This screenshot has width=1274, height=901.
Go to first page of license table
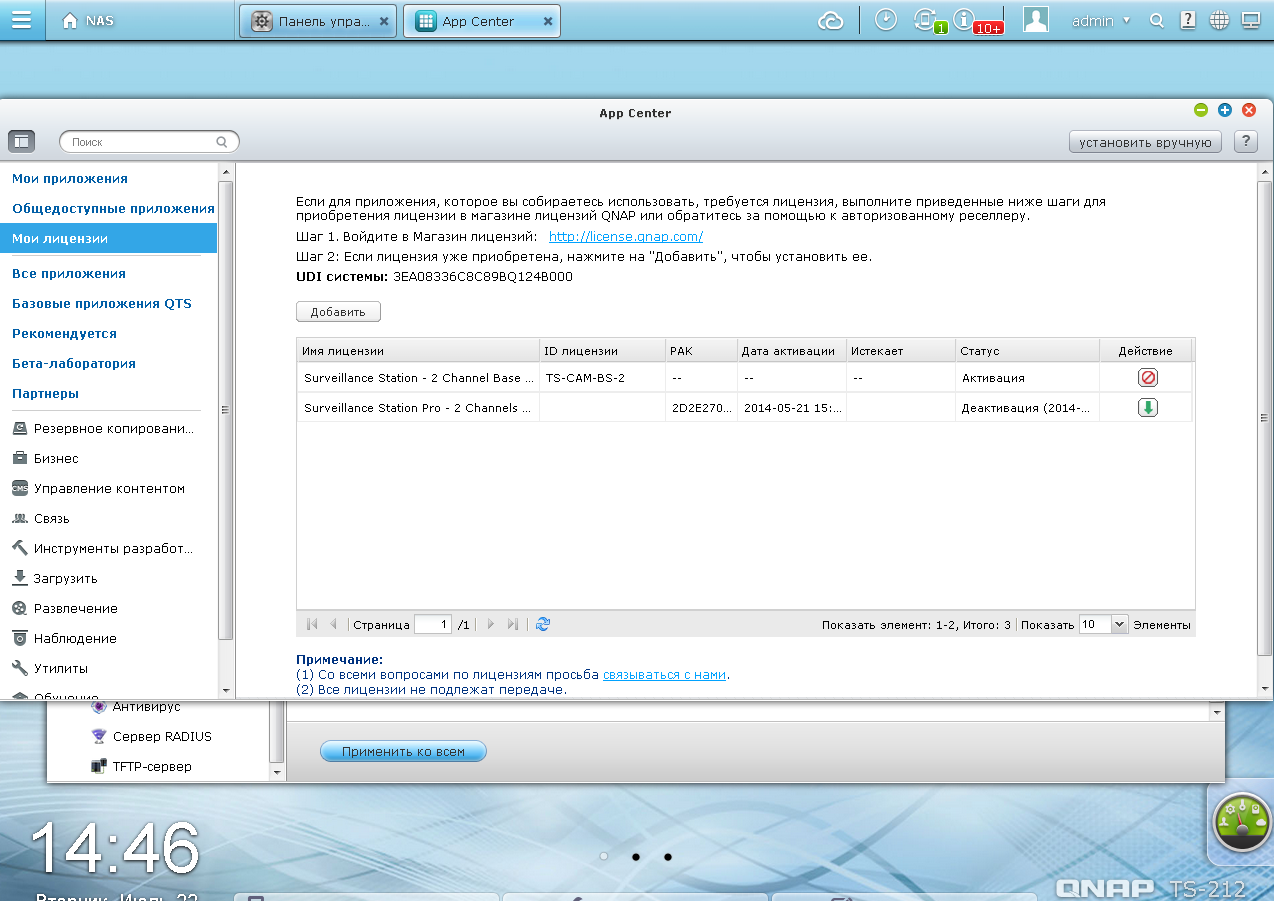click(x=312, y=624)
